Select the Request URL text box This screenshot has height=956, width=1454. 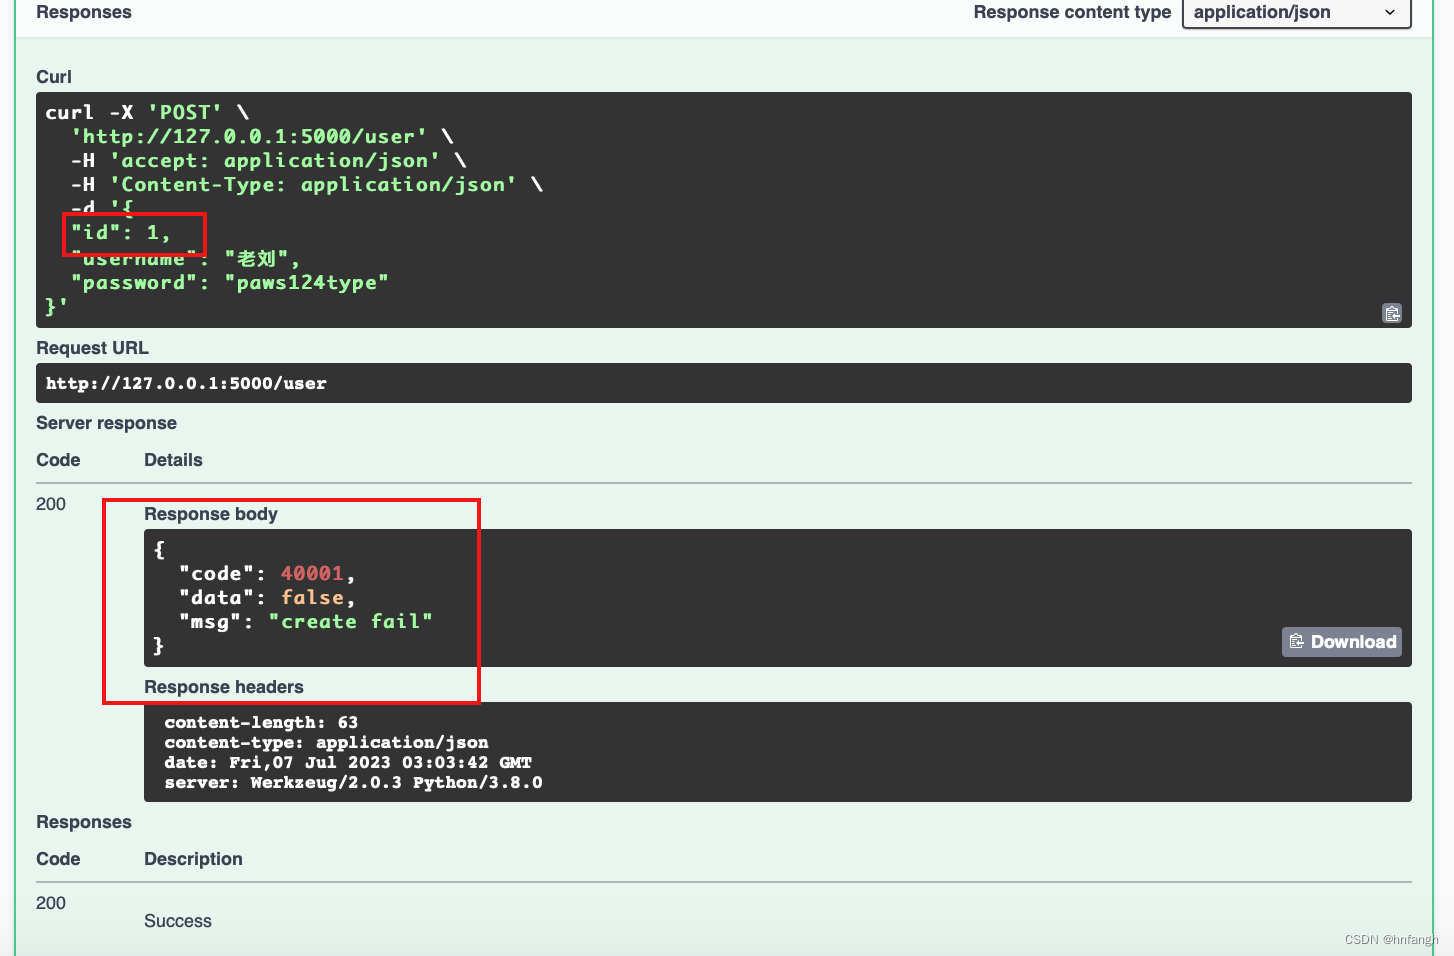pyautogui.click(x=724, y=383)
